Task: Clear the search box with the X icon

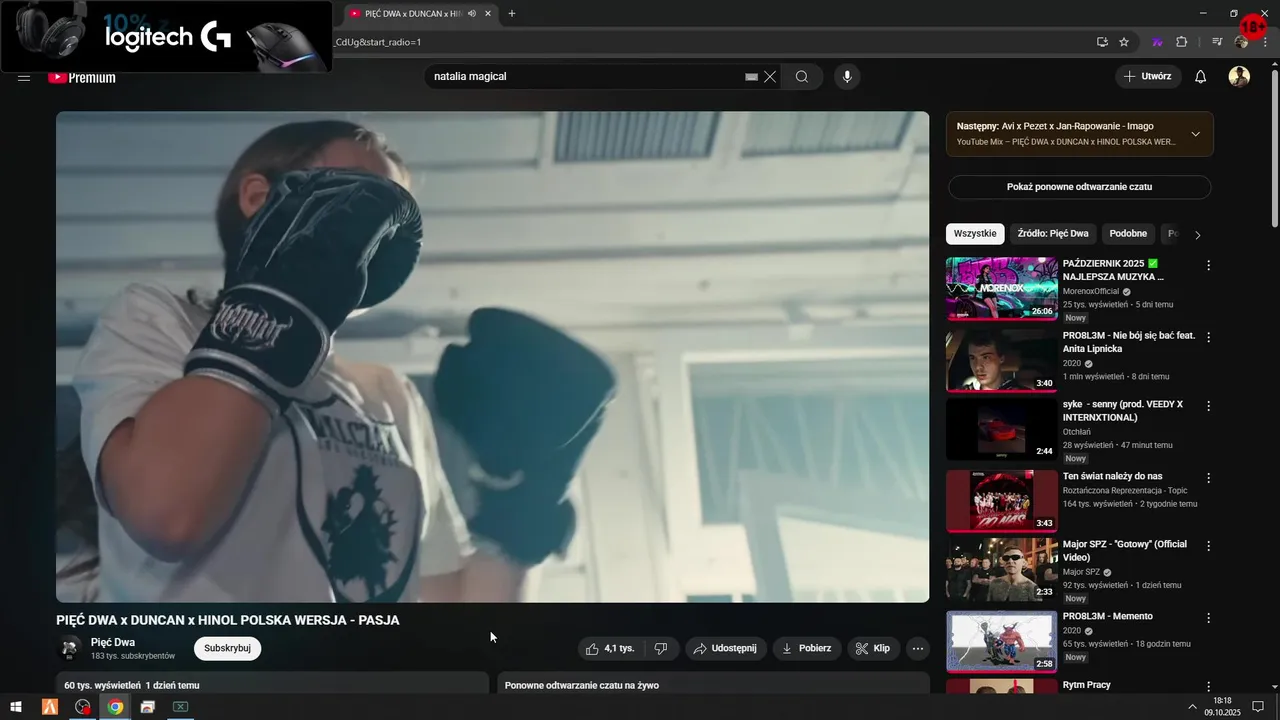Action: 770,77
